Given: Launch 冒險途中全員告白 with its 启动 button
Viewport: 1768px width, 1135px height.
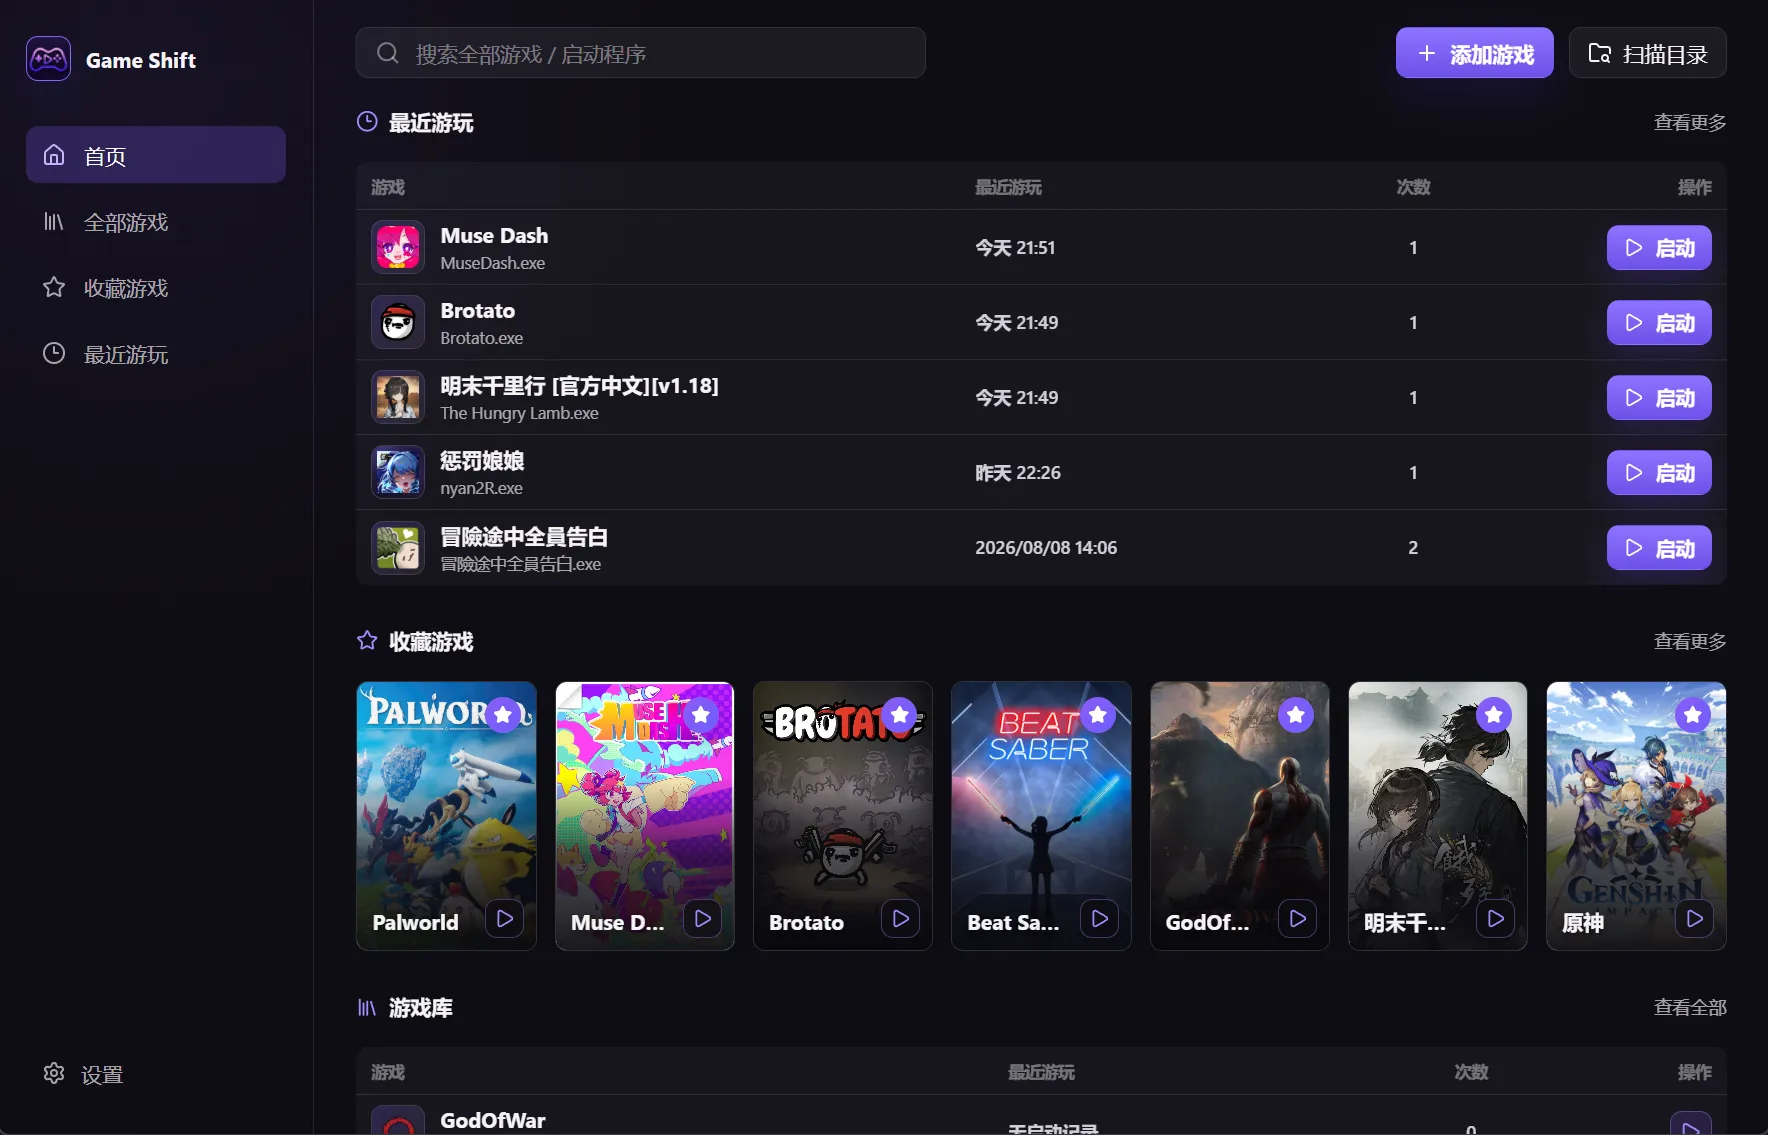Looking at the screenshot, I should click(x=1659, y=548).
